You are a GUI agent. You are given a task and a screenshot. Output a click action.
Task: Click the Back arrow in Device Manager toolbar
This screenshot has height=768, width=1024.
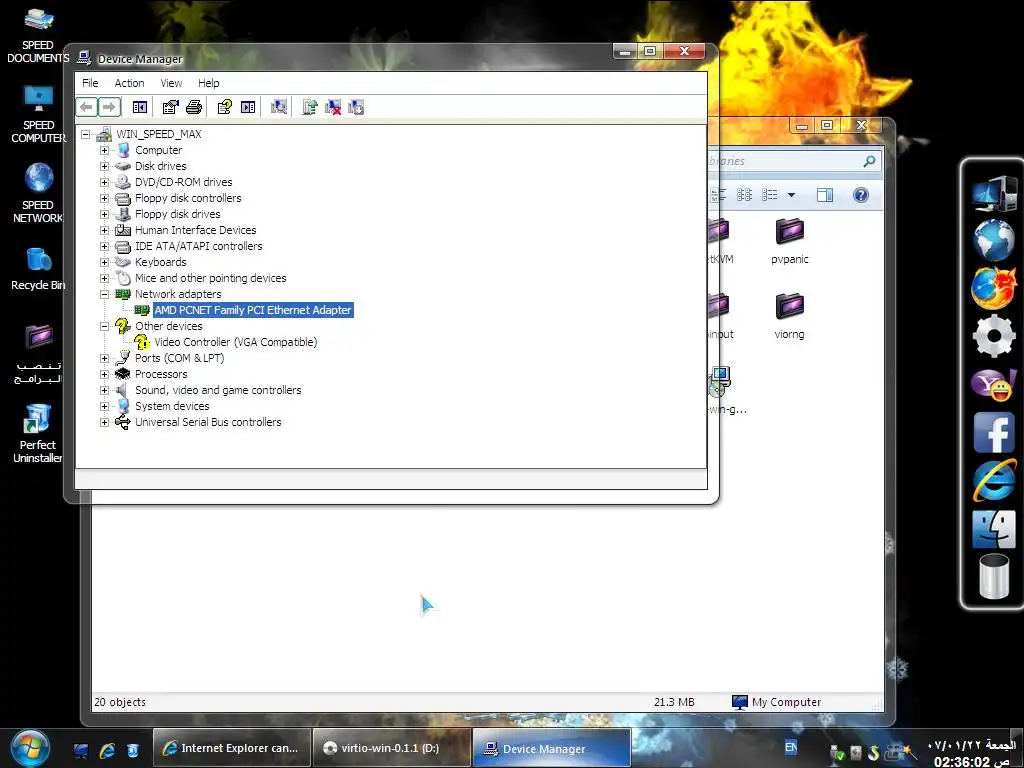click(x=87, y=106)
